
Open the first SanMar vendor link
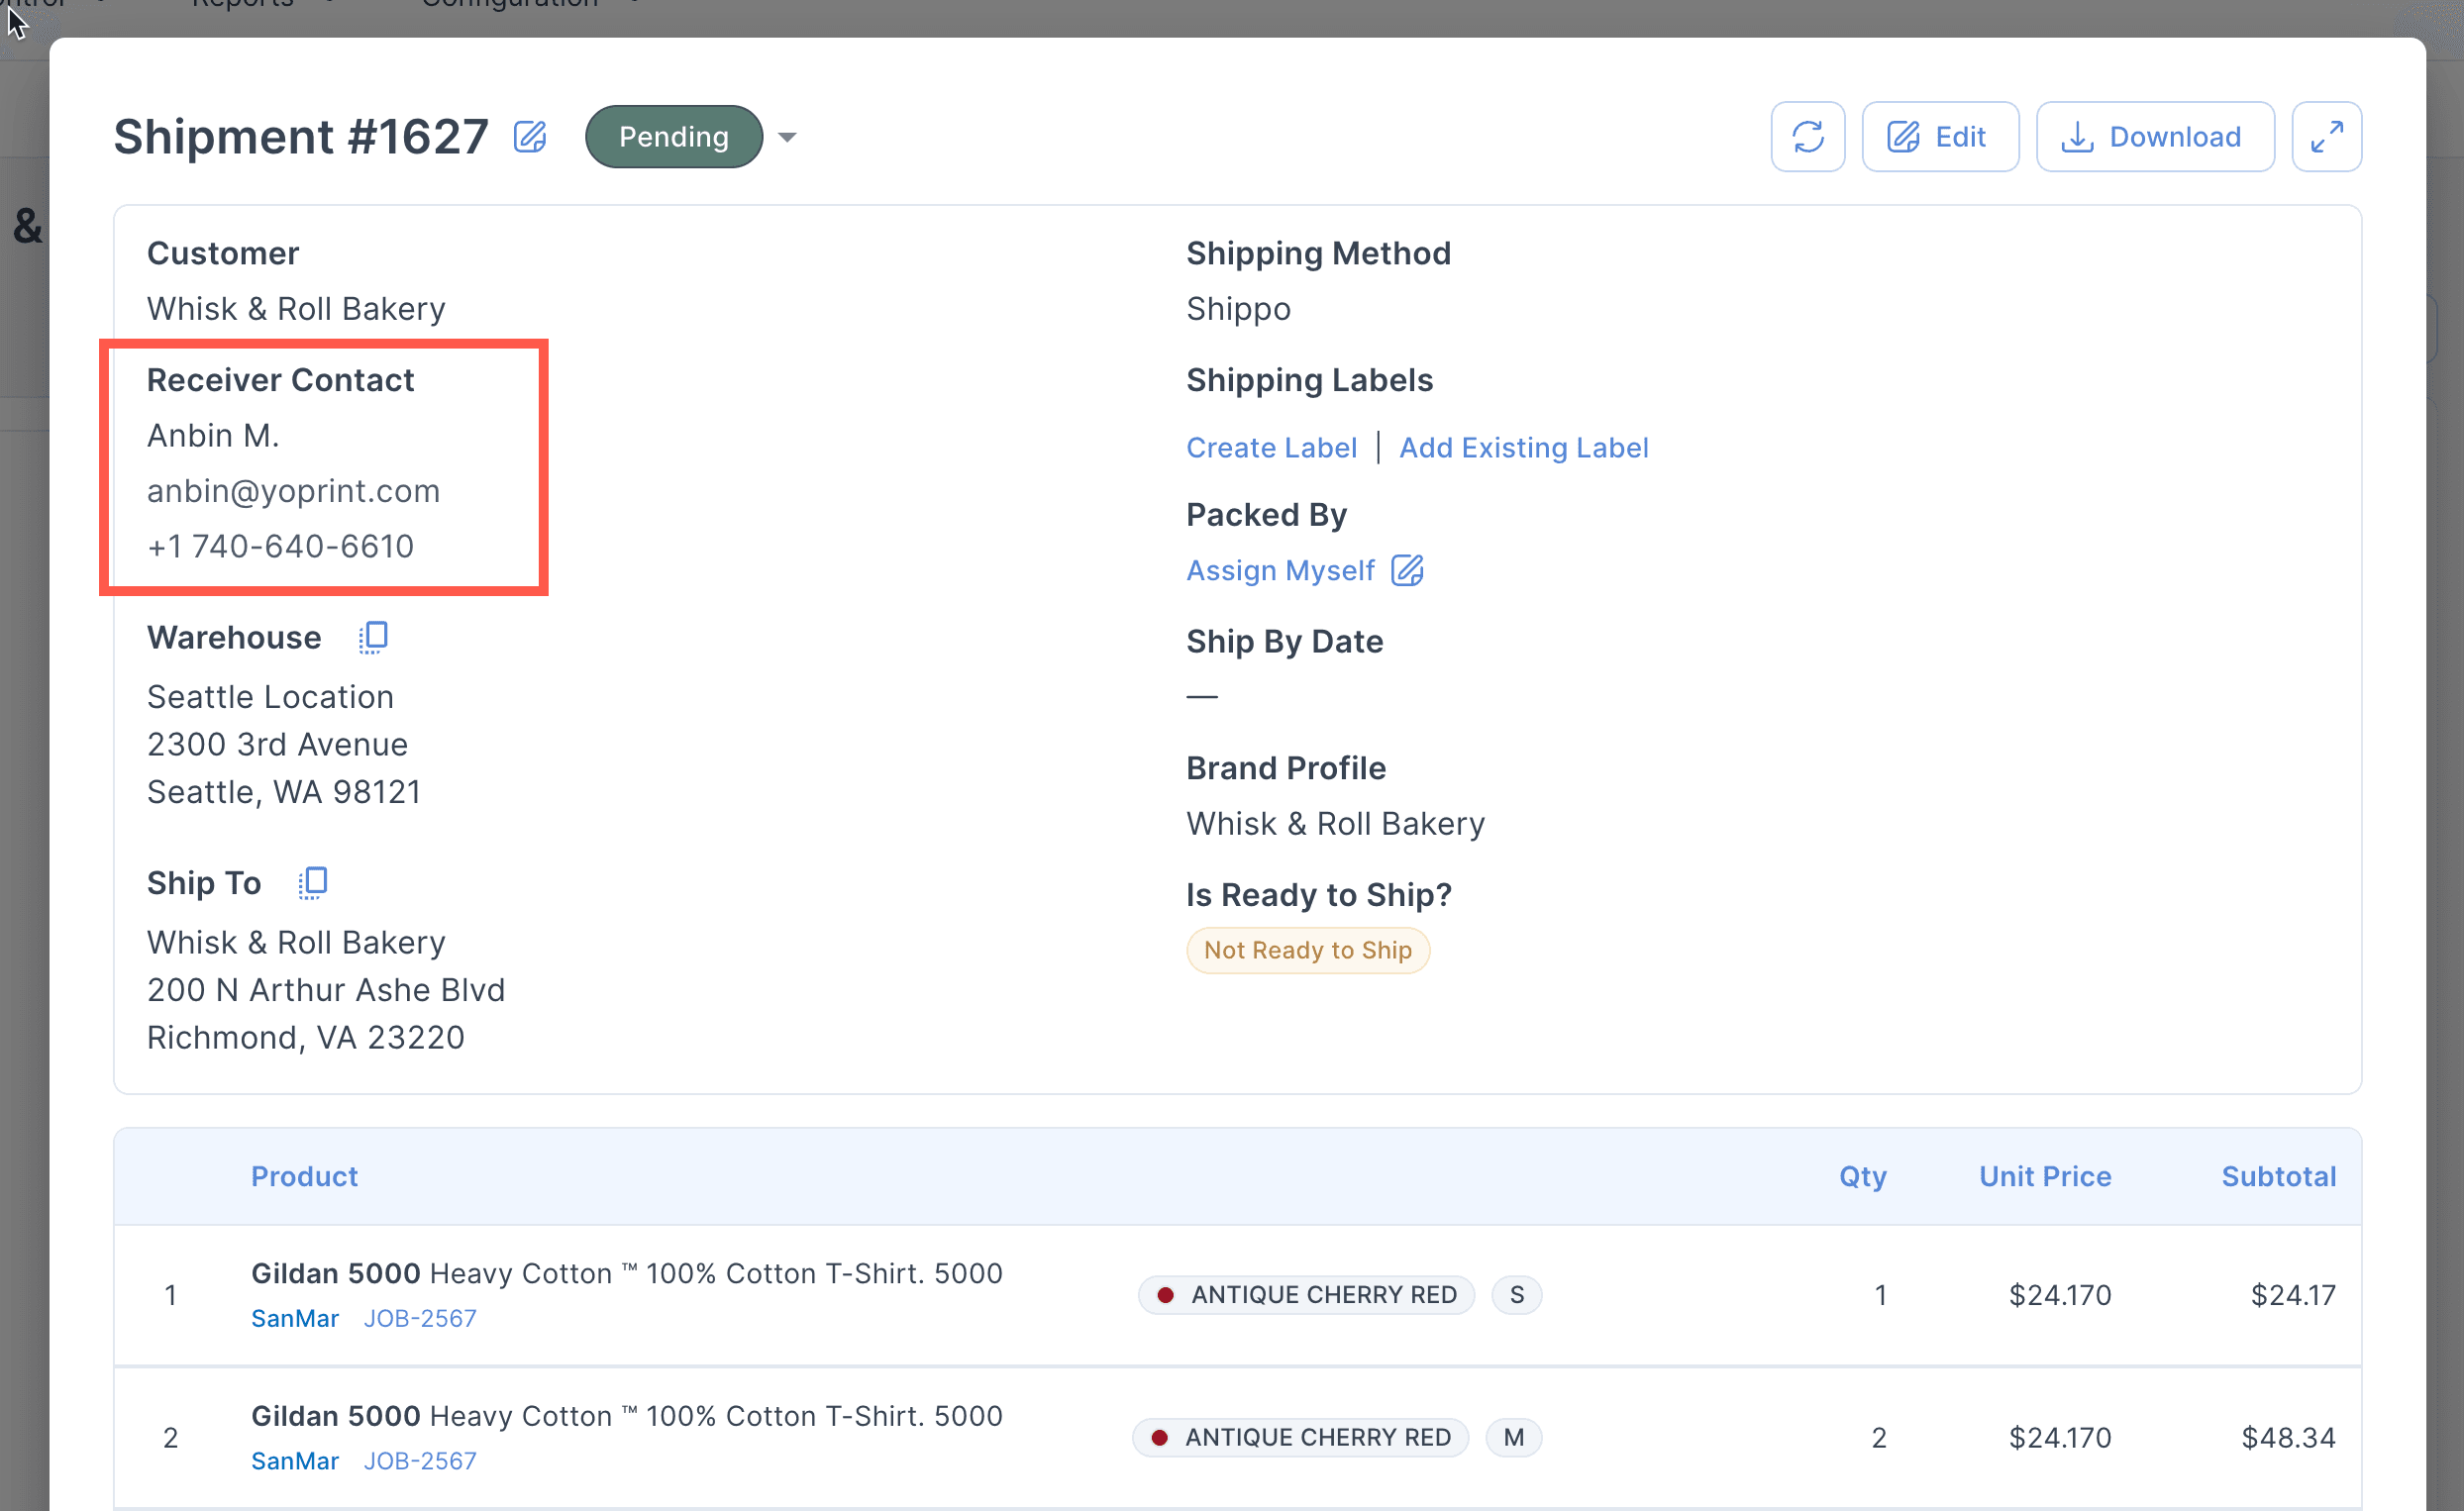pos(295,1318)
